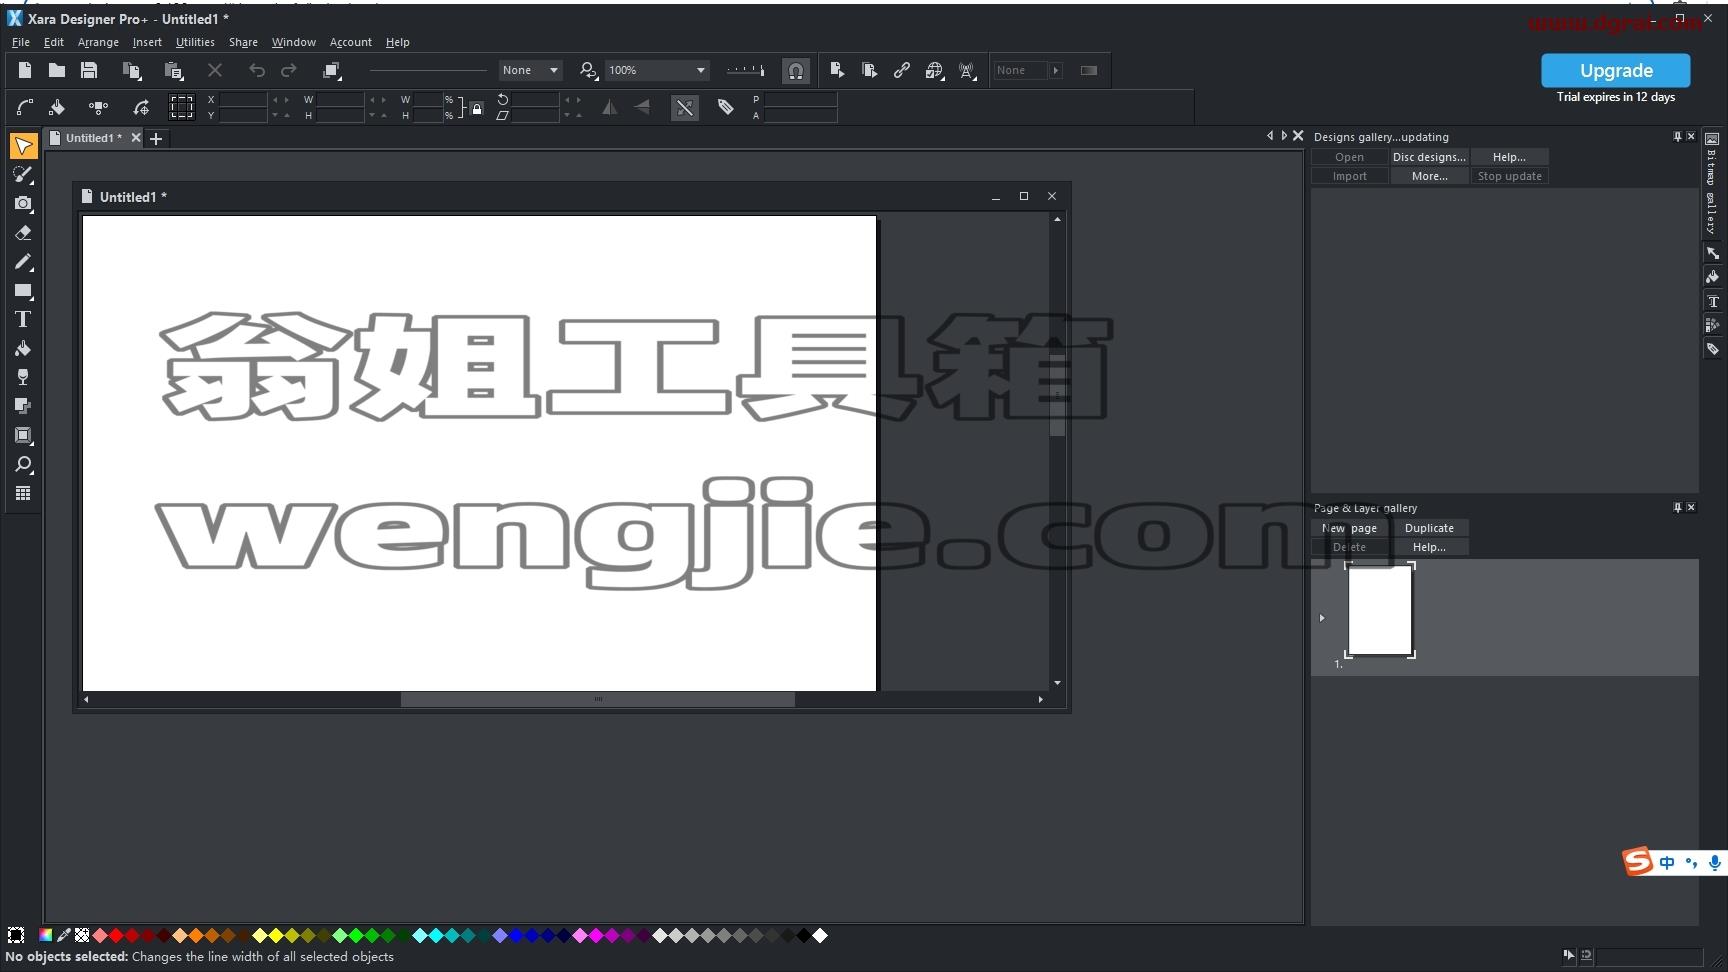Save the document with the floppy icon
Viewport: 1728px width, 972px height.
89,70
